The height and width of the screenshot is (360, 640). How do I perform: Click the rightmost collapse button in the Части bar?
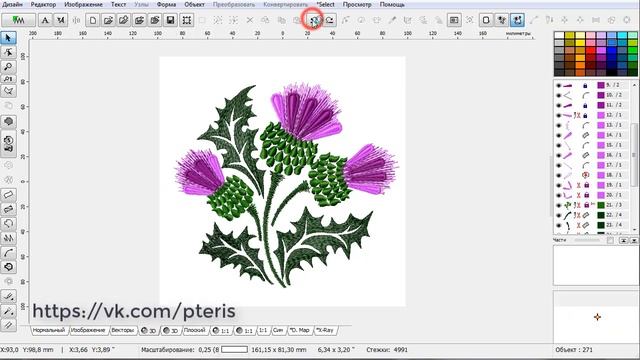[x=634, y=241]
